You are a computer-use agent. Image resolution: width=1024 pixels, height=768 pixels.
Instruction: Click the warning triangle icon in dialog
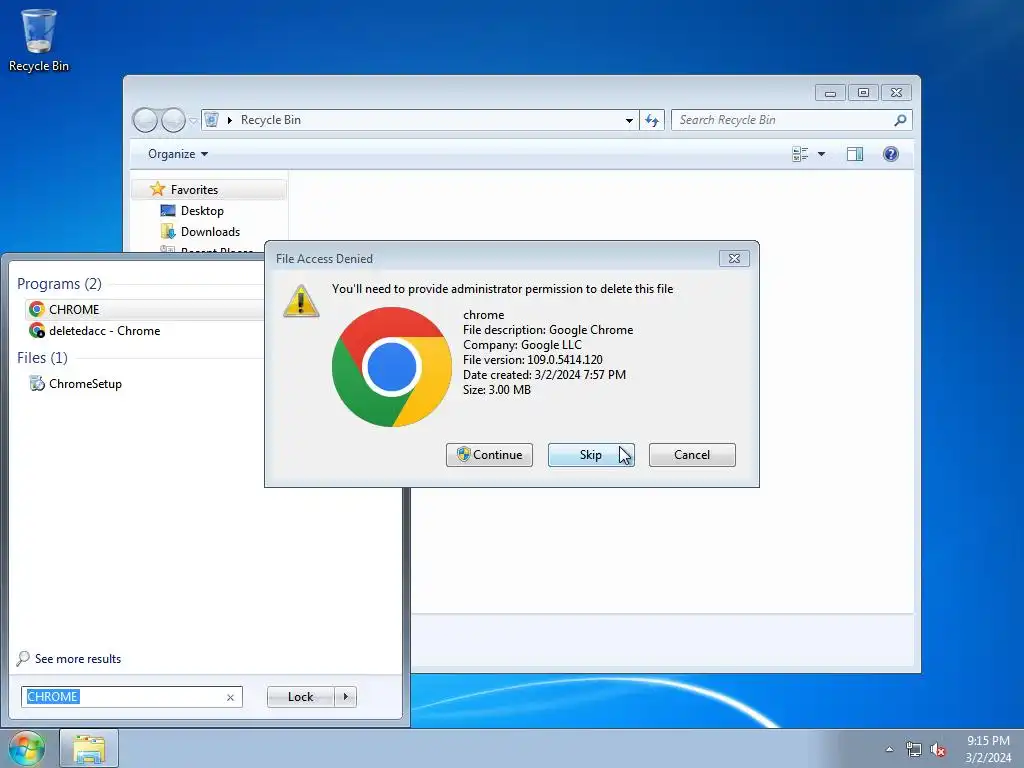301,301
